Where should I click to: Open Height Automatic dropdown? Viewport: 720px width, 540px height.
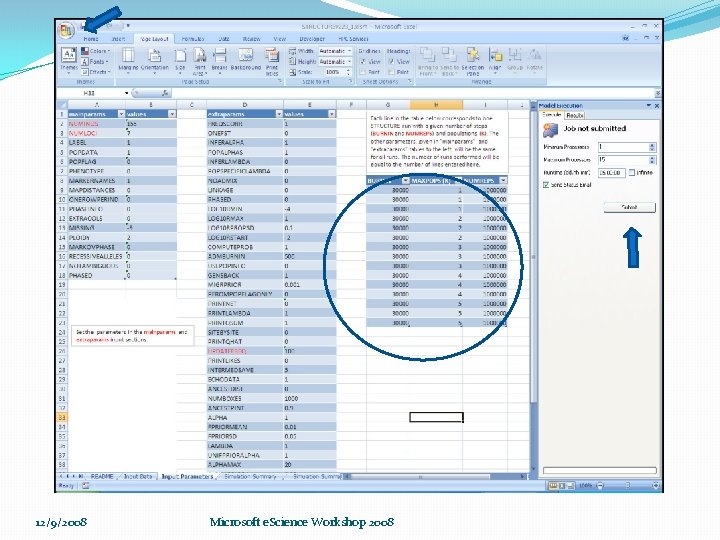pyautogui.click(x=349, y=62)
